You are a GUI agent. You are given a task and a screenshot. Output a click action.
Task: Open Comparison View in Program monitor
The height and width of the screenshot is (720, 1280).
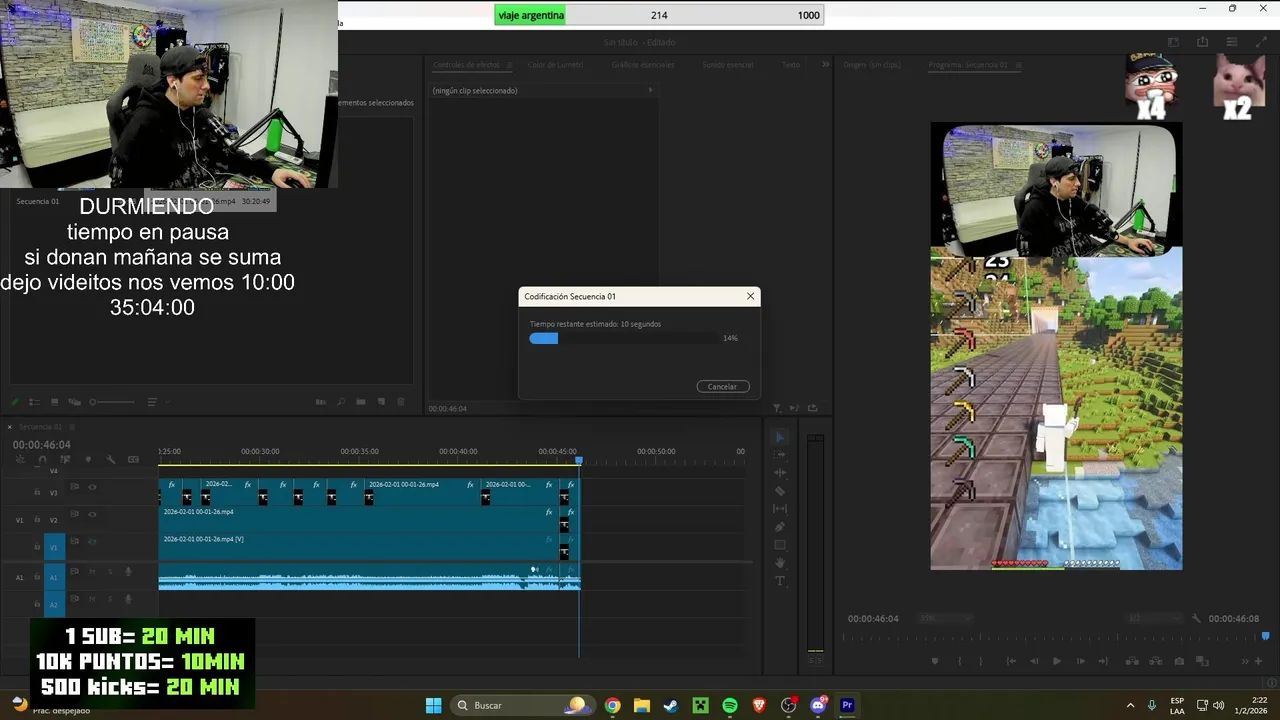tap(1203, 661)
